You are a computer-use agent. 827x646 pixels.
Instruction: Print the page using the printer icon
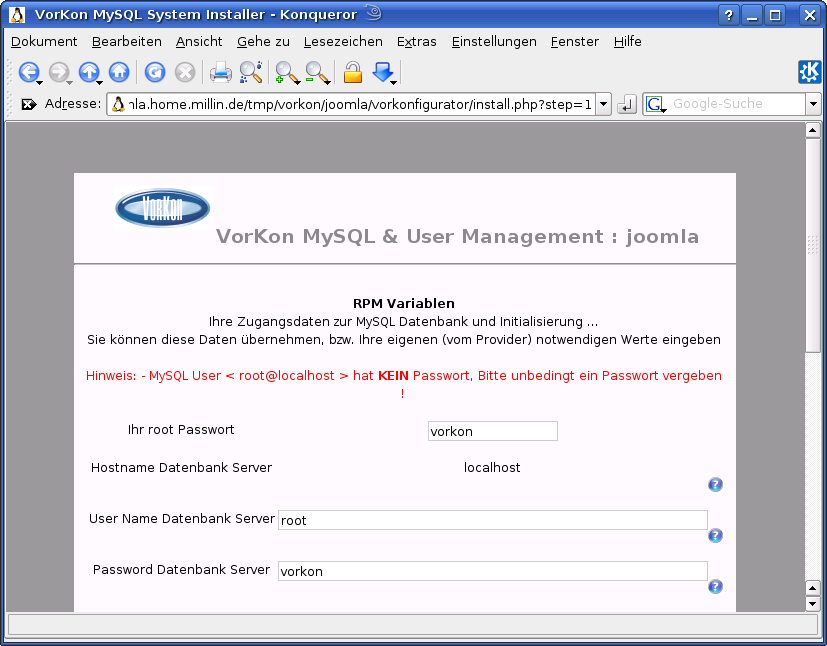[x=220, y=72]
